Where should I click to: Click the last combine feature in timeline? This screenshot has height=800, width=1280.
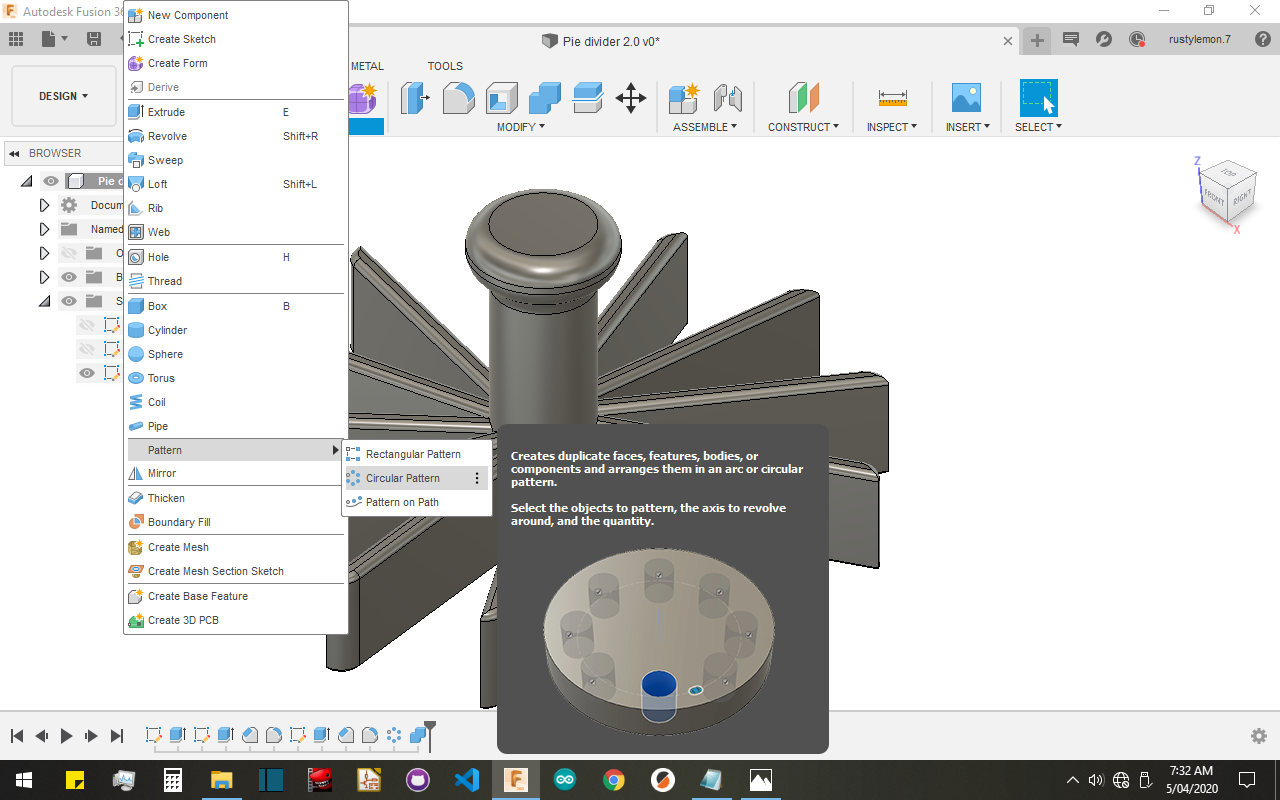point(418,736)
